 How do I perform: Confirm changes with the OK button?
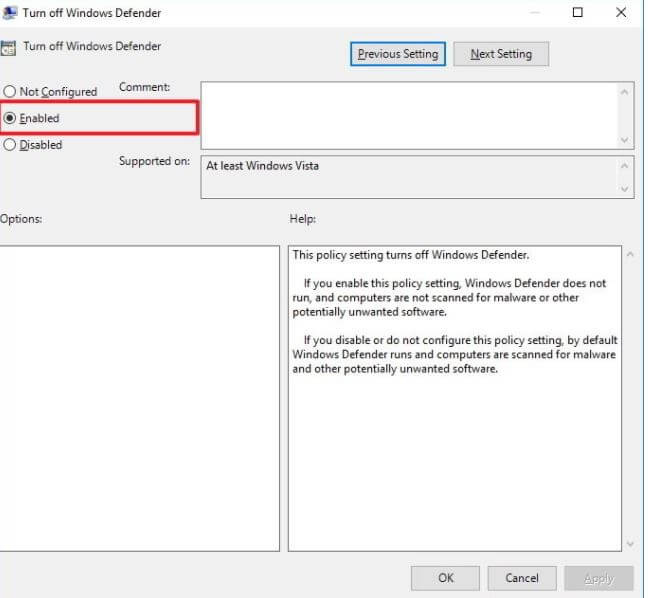[x=445, y=578]
